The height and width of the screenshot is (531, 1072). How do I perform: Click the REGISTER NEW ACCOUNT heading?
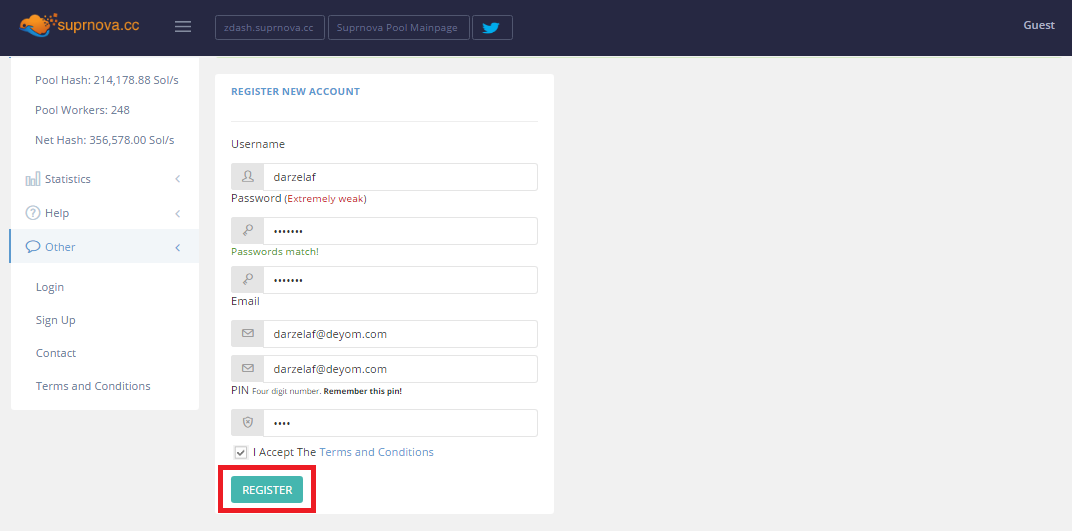pos(295,92)
